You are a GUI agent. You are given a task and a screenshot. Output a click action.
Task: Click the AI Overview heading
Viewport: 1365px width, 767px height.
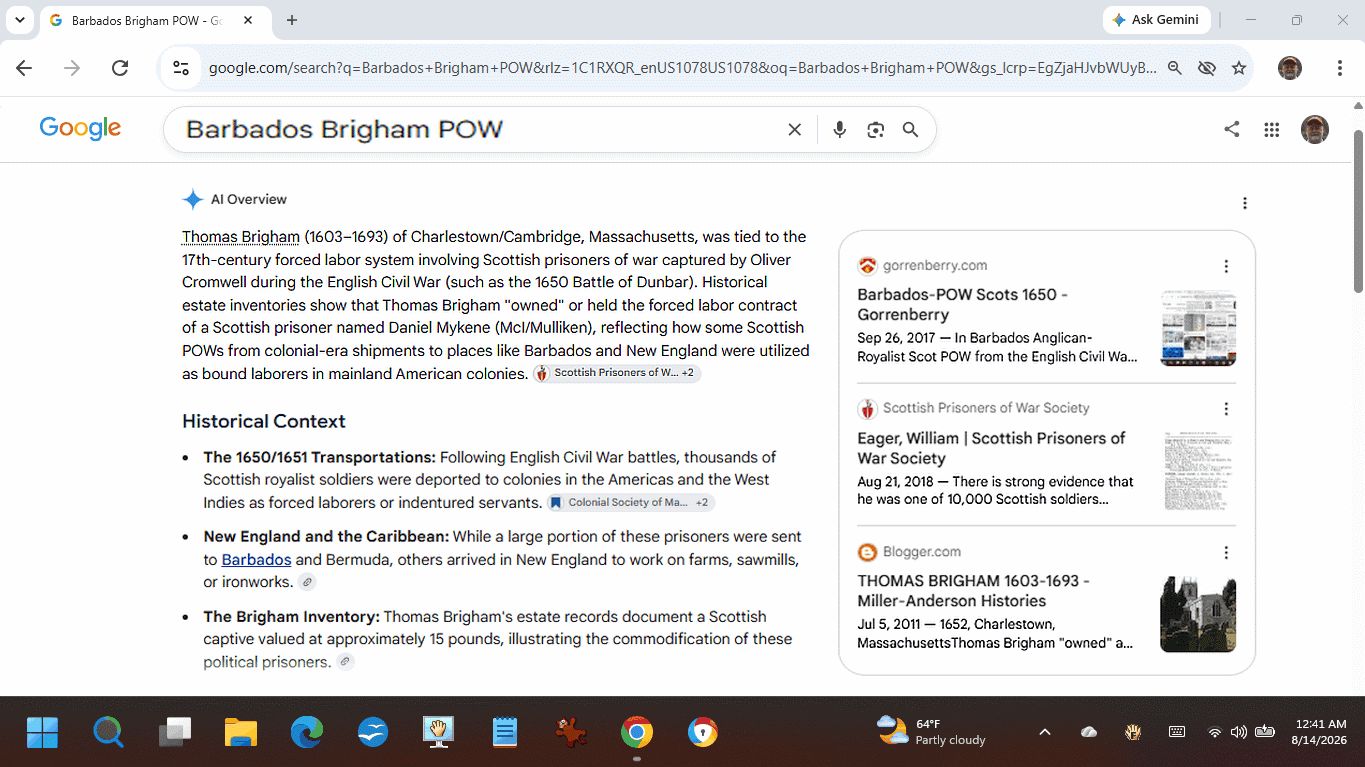tap(249, 199)
